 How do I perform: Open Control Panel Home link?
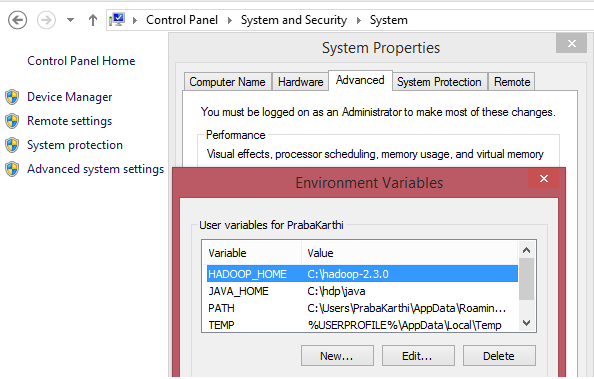81,61
